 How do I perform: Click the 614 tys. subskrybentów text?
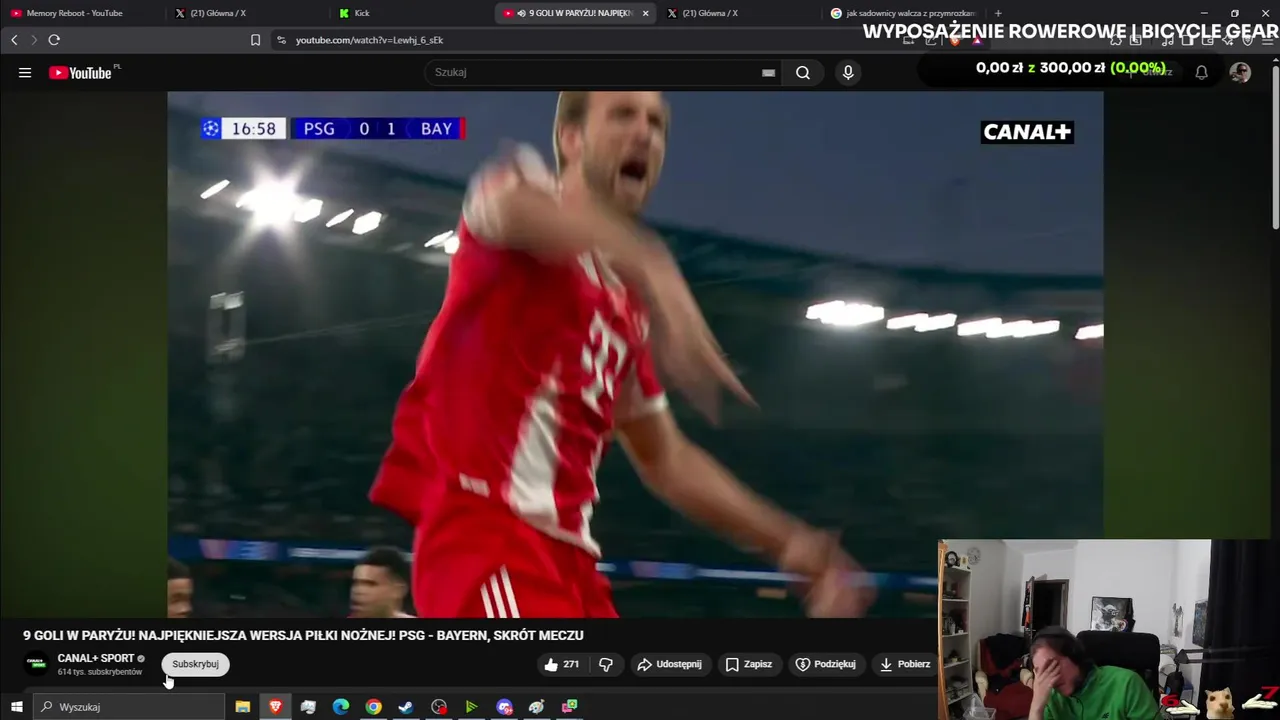[100, 672]
